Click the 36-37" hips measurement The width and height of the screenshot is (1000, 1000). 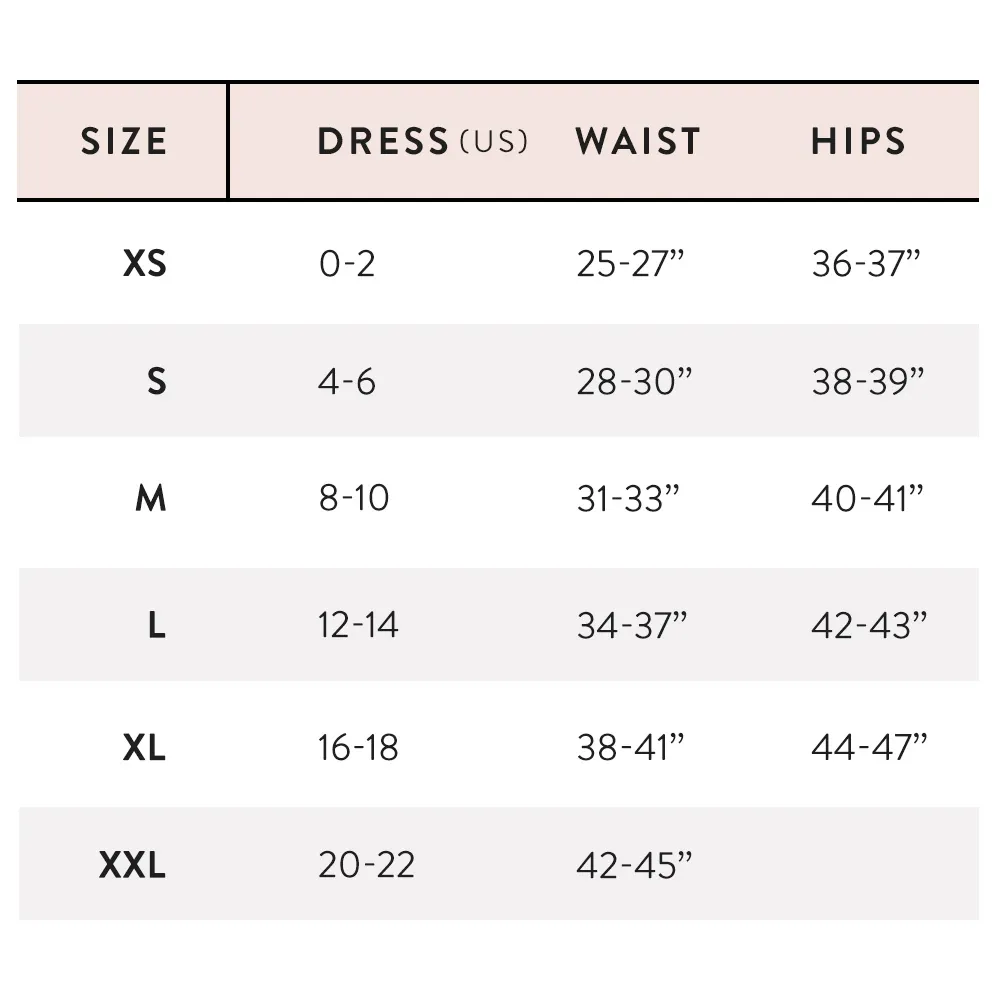[x=866, y=263]
